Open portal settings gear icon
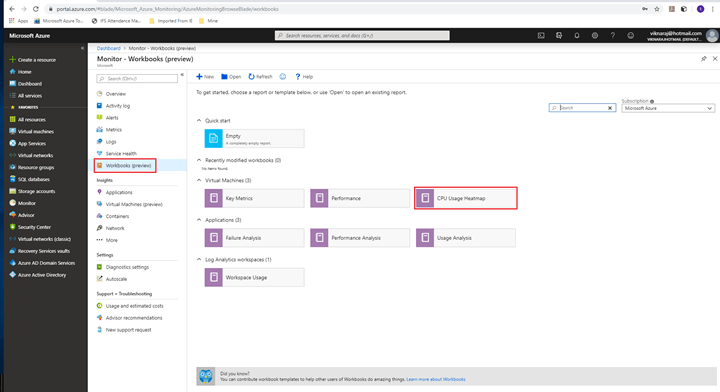 tap(595, 35)
